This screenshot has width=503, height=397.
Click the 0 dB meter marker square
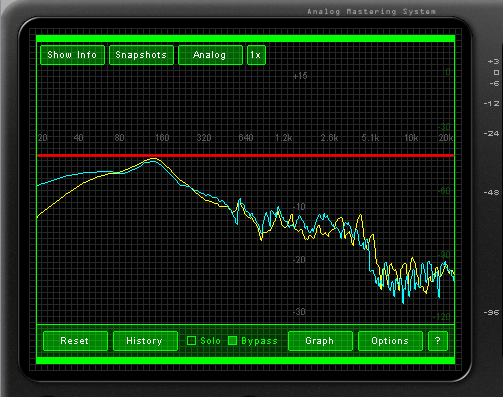point(496,72)
